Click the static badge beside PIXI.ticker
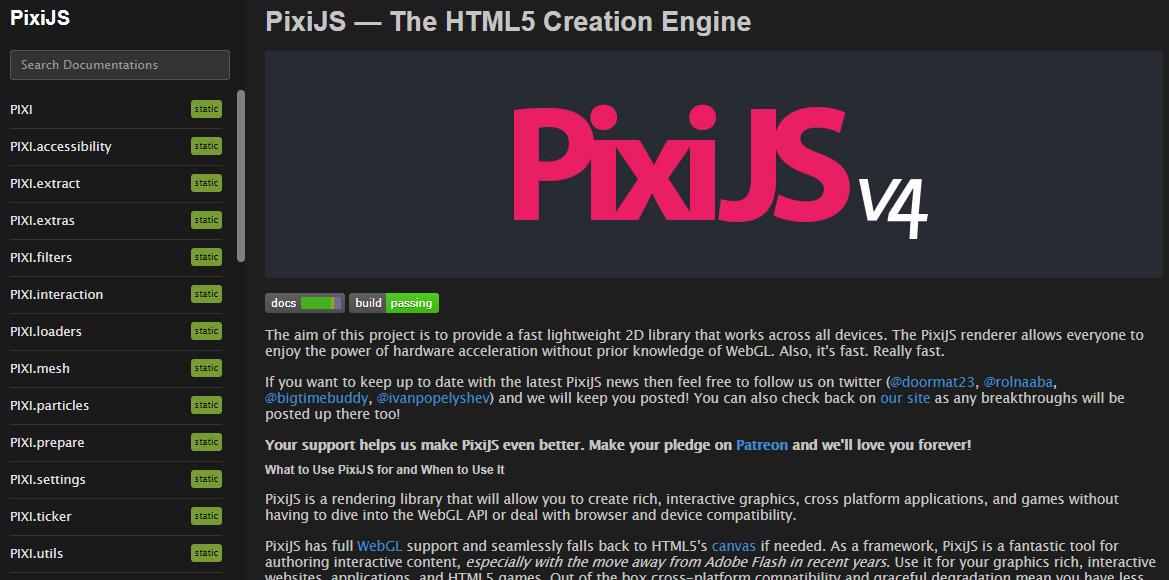 (x=207, y=515)
